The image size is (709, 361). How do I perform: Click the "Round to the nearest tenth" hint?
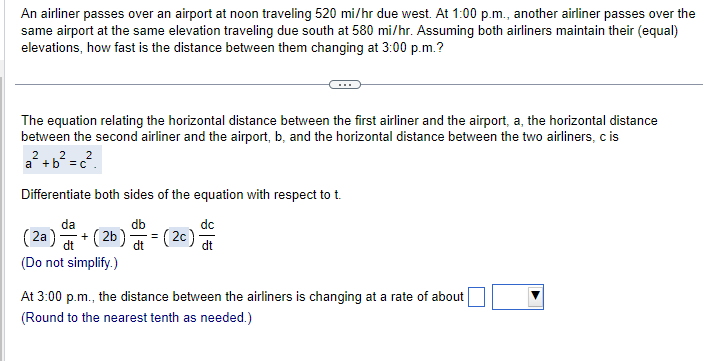136,318
